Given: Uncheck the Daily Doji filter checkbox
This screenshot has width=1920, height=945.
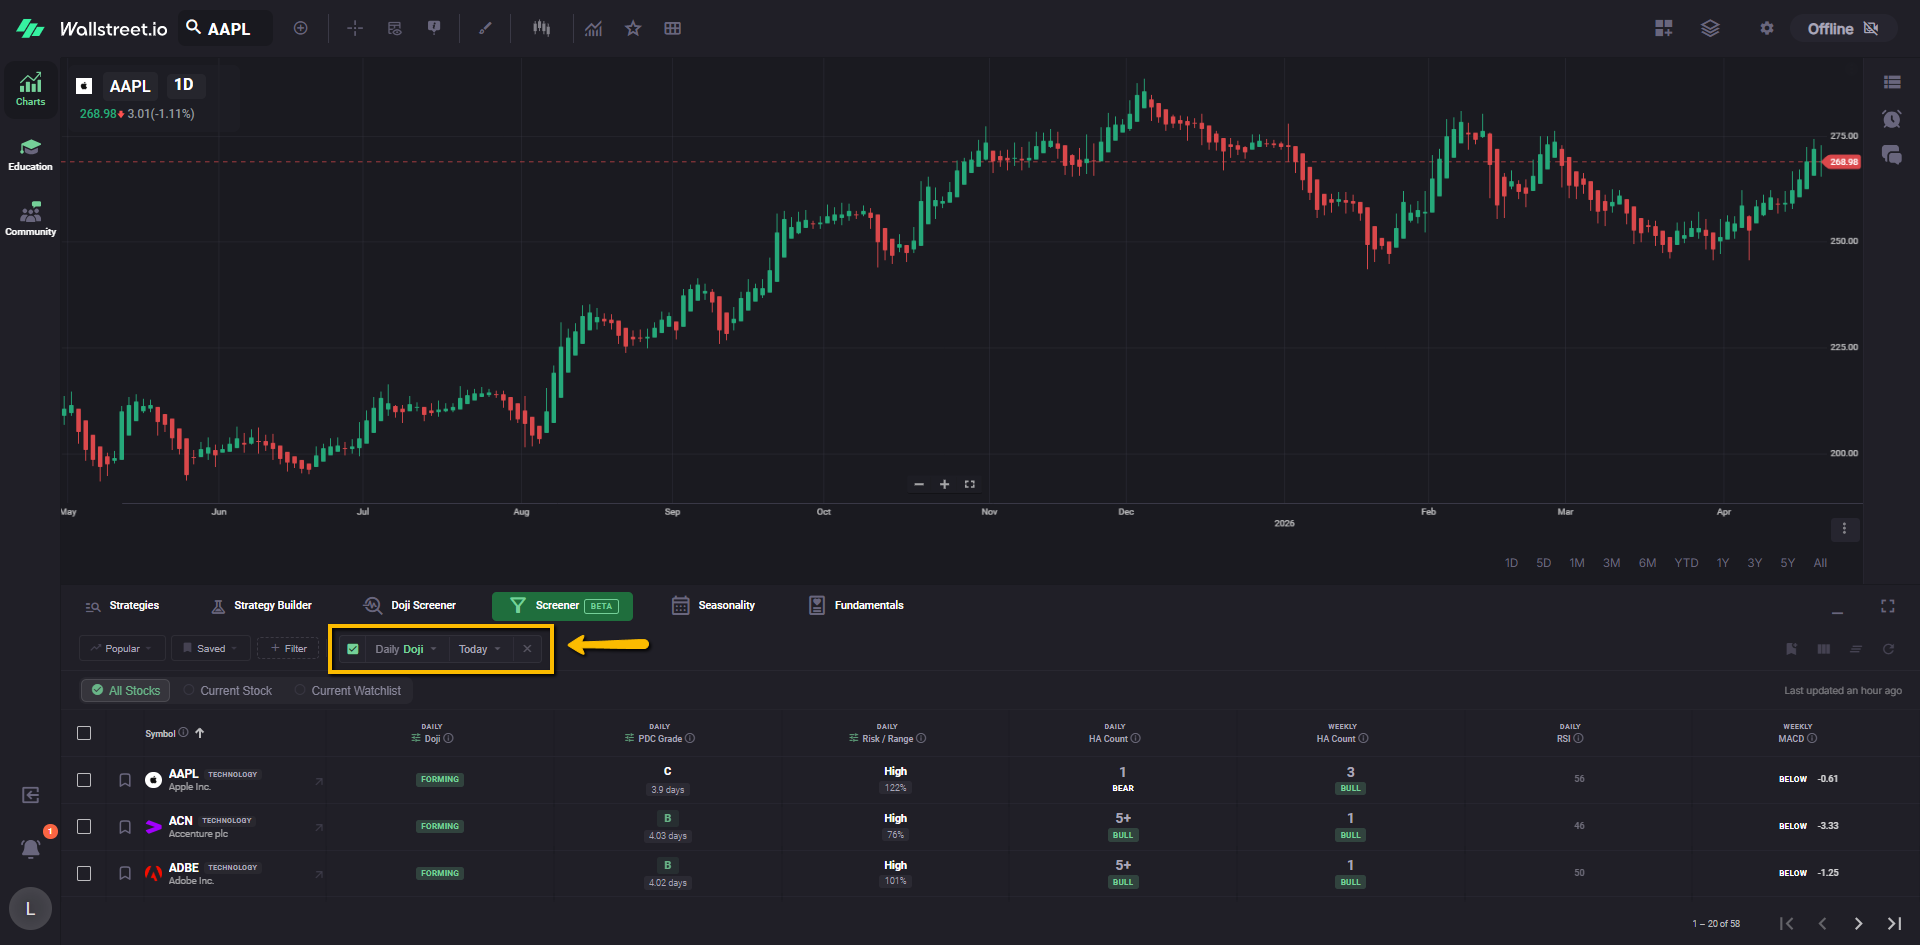Looking at the screenshot, I should coord(353,649).
